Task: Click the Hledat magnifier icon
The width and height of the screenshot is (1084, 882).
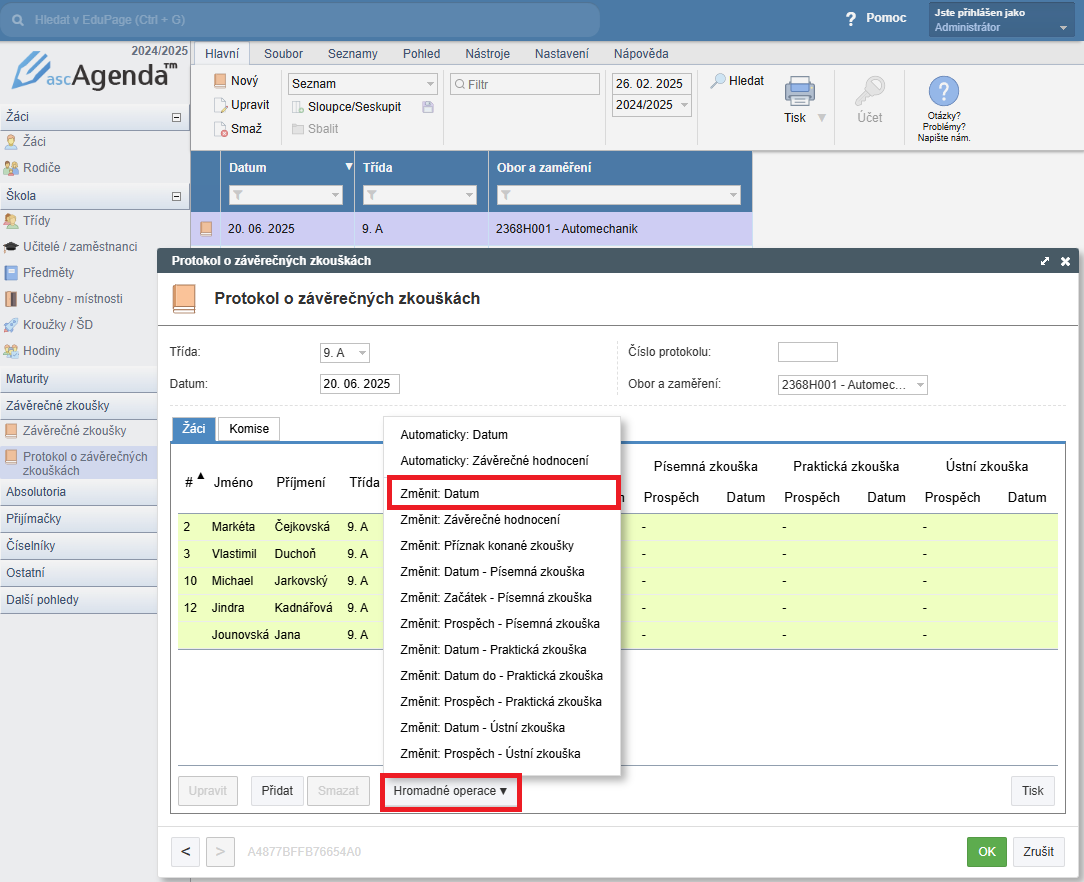Action: [718, 81]
